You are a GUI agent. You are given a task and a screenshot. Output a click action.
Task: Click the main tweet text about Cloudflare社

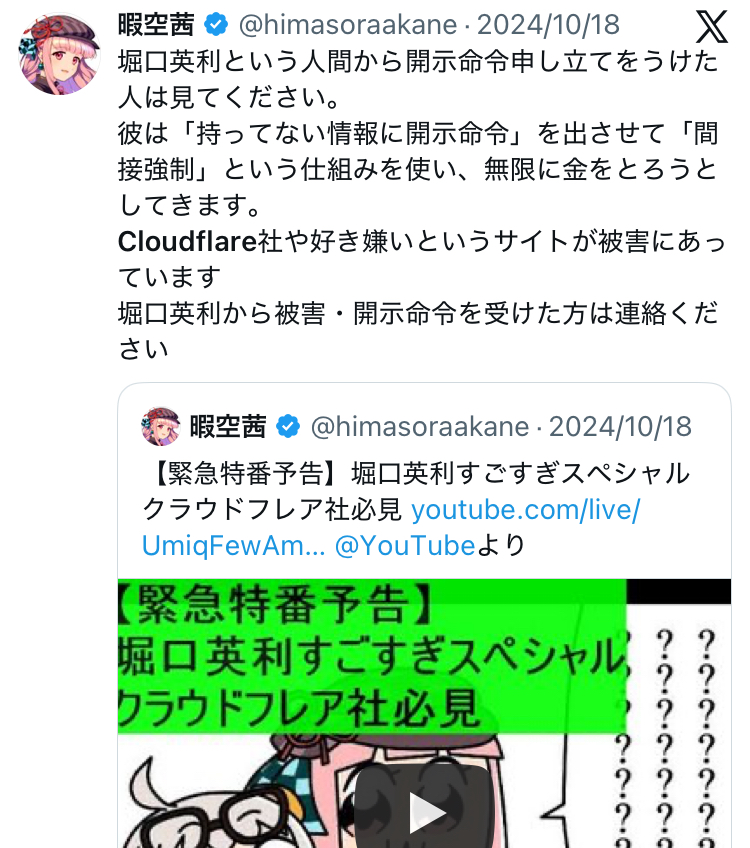click(x=422, y=259)
